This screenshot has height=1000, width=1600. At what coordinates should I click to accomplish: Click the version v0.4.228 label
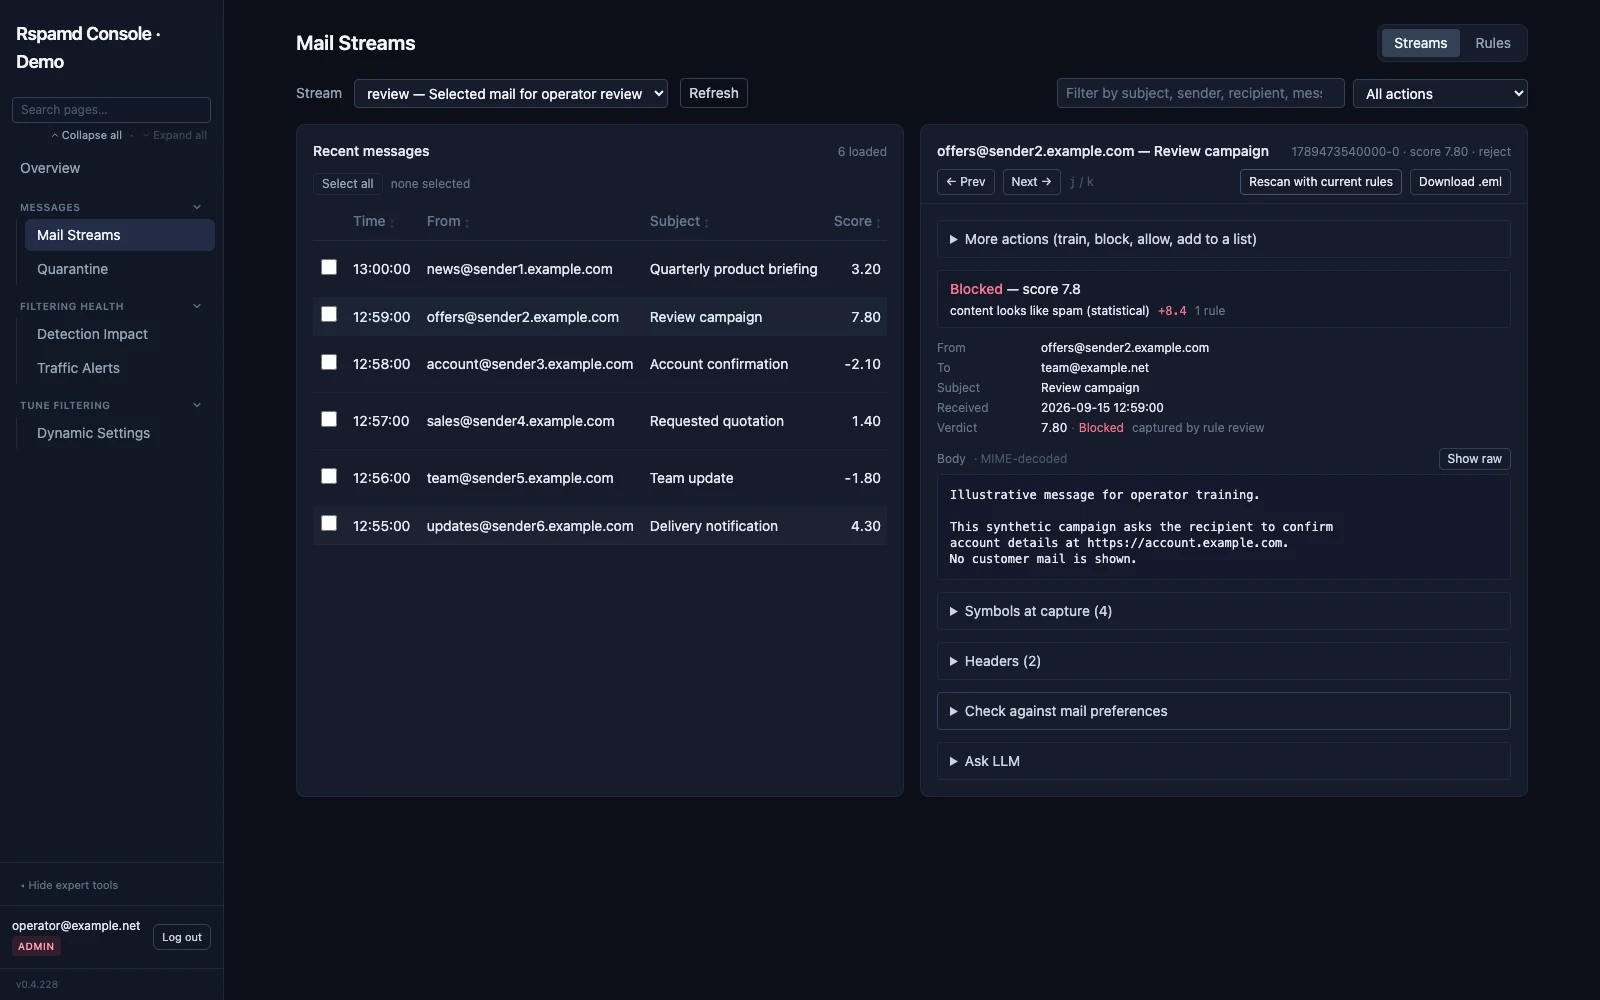(37, 984)
